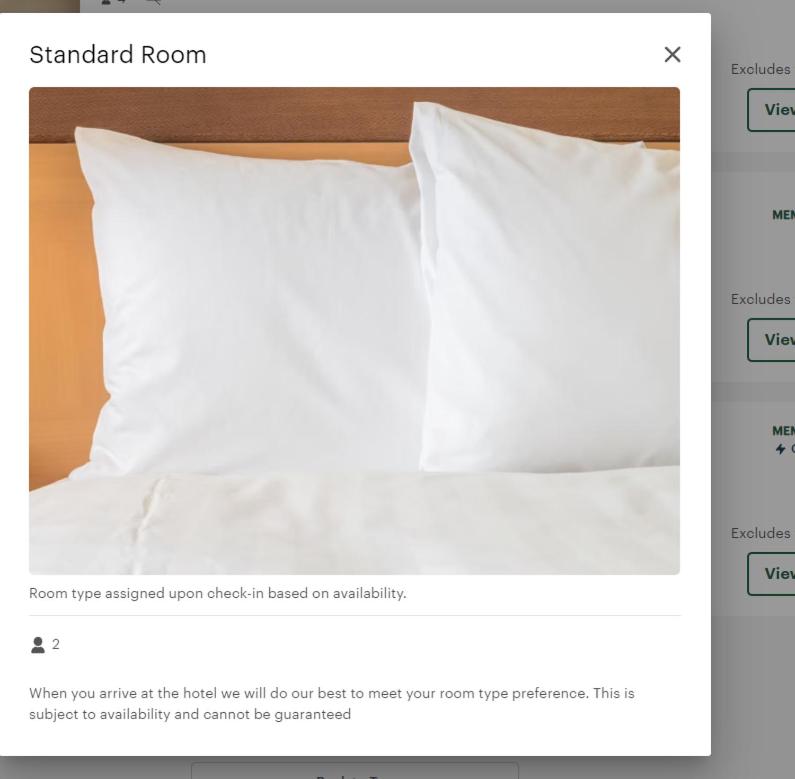The image size is (795, 779).
Task: Click the third Excludes label
Action: tap(762, 533)
